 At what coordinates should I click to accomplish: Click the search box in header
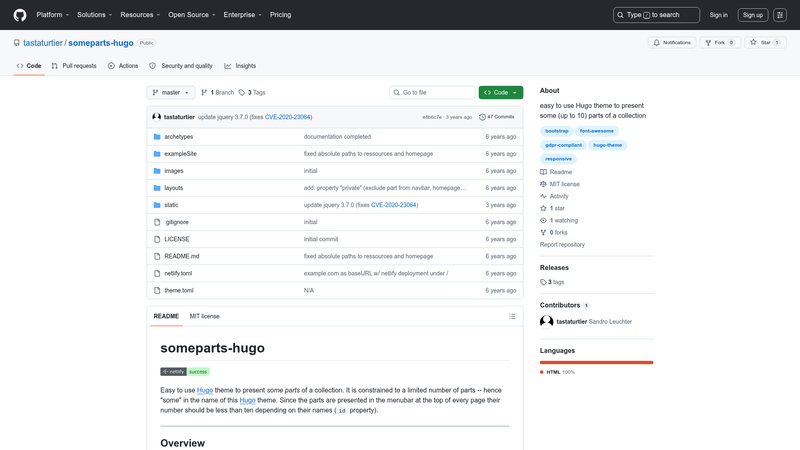tap(656, 15)
